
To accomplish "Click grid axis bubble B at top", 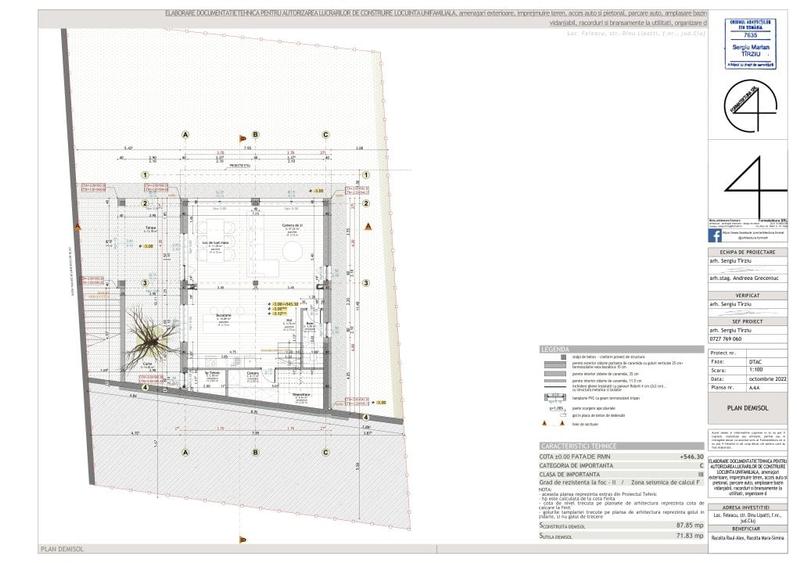I will [255, 133].
